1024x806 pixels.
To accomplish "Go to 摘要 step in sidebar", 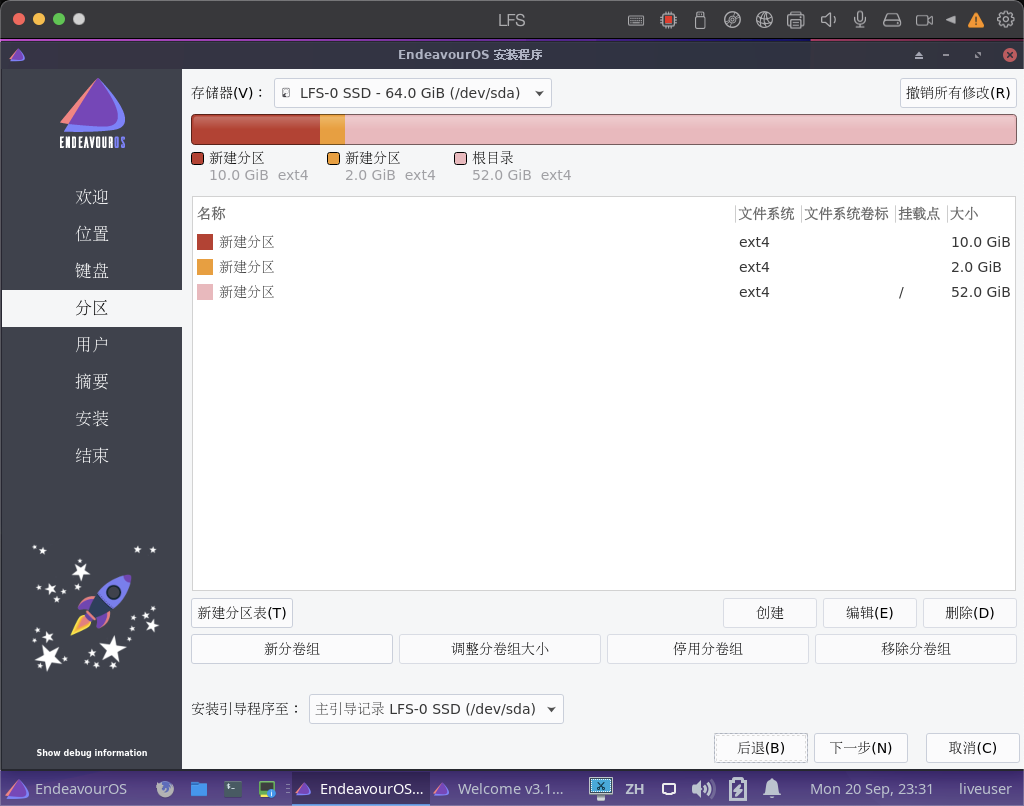I will click(x=92, y=381).
